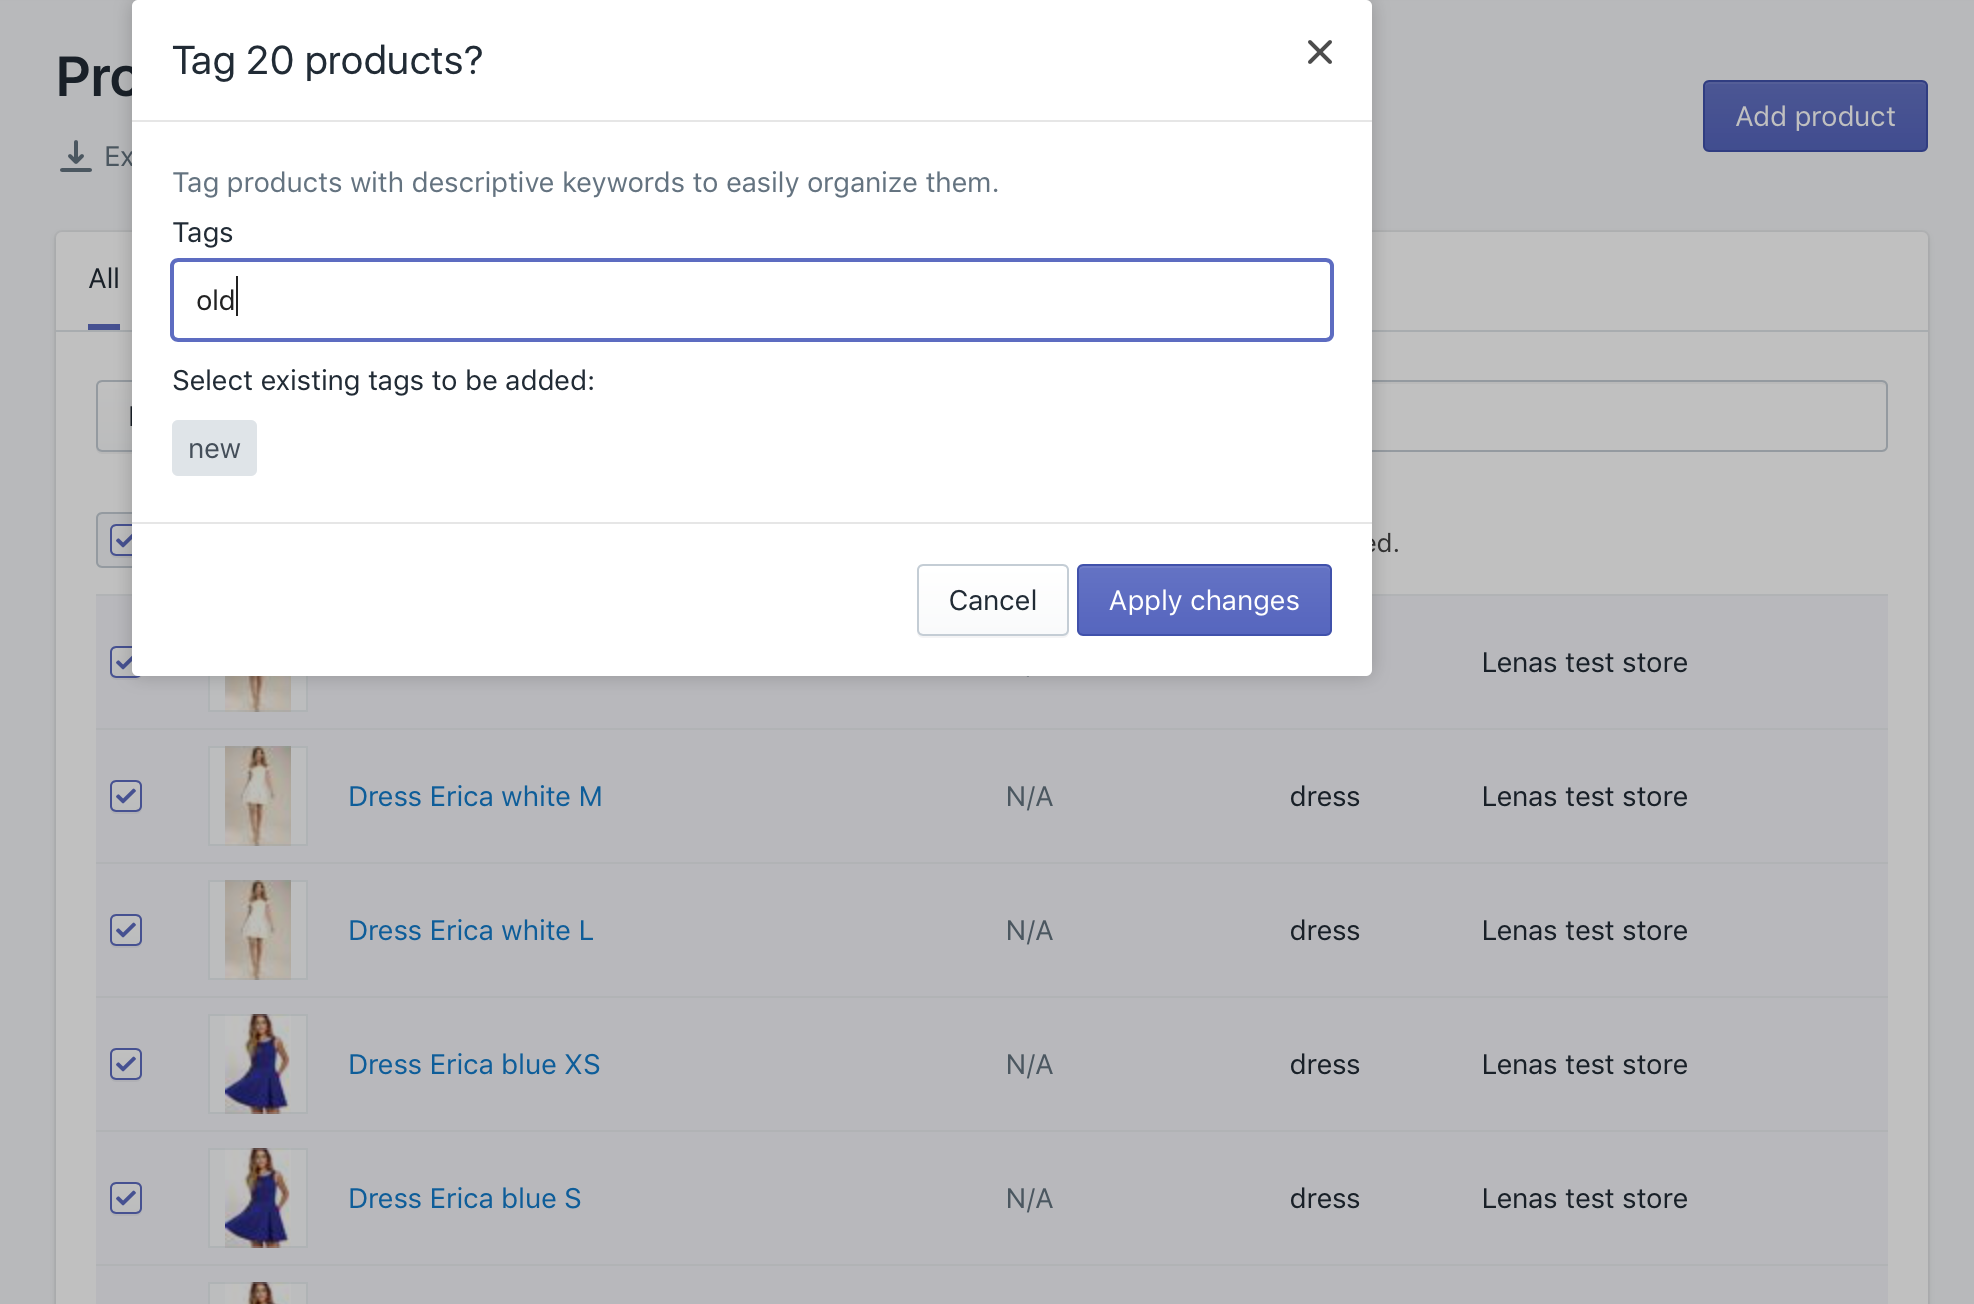Open the Dress Erica blue S link
1974x1304 pixels.
point(464,1198)
